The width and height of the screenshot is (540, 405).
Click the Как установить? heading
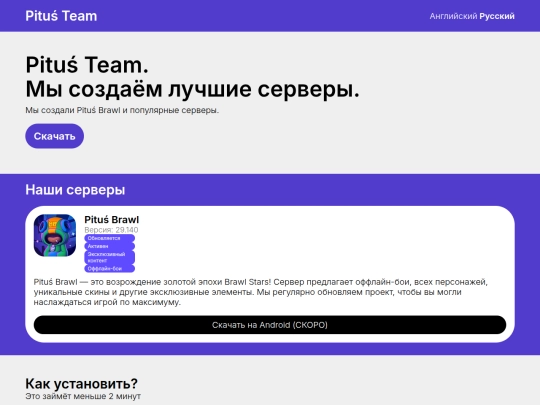81,383
